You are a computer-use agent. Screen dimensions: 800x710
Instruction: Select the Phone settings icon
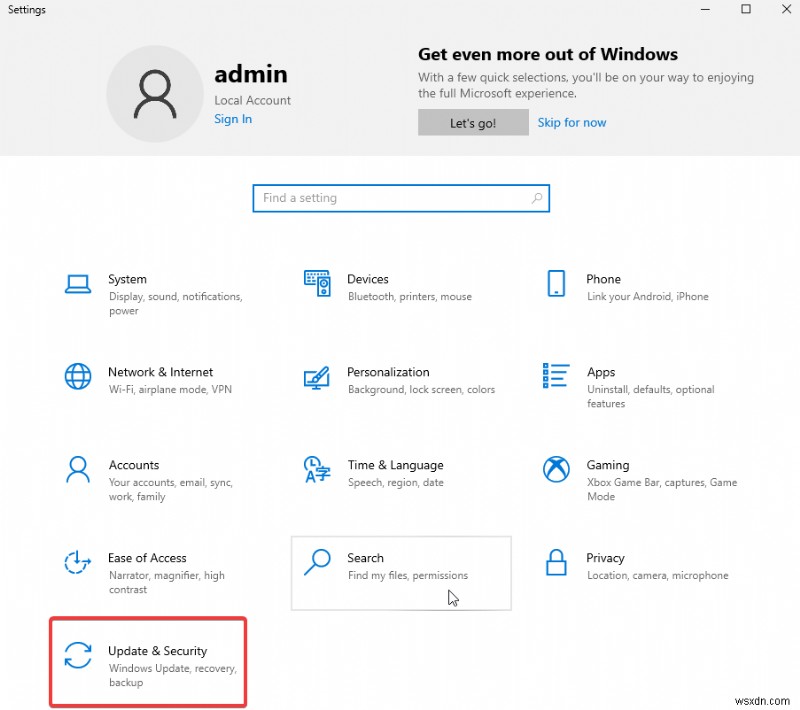coord(556,284)
